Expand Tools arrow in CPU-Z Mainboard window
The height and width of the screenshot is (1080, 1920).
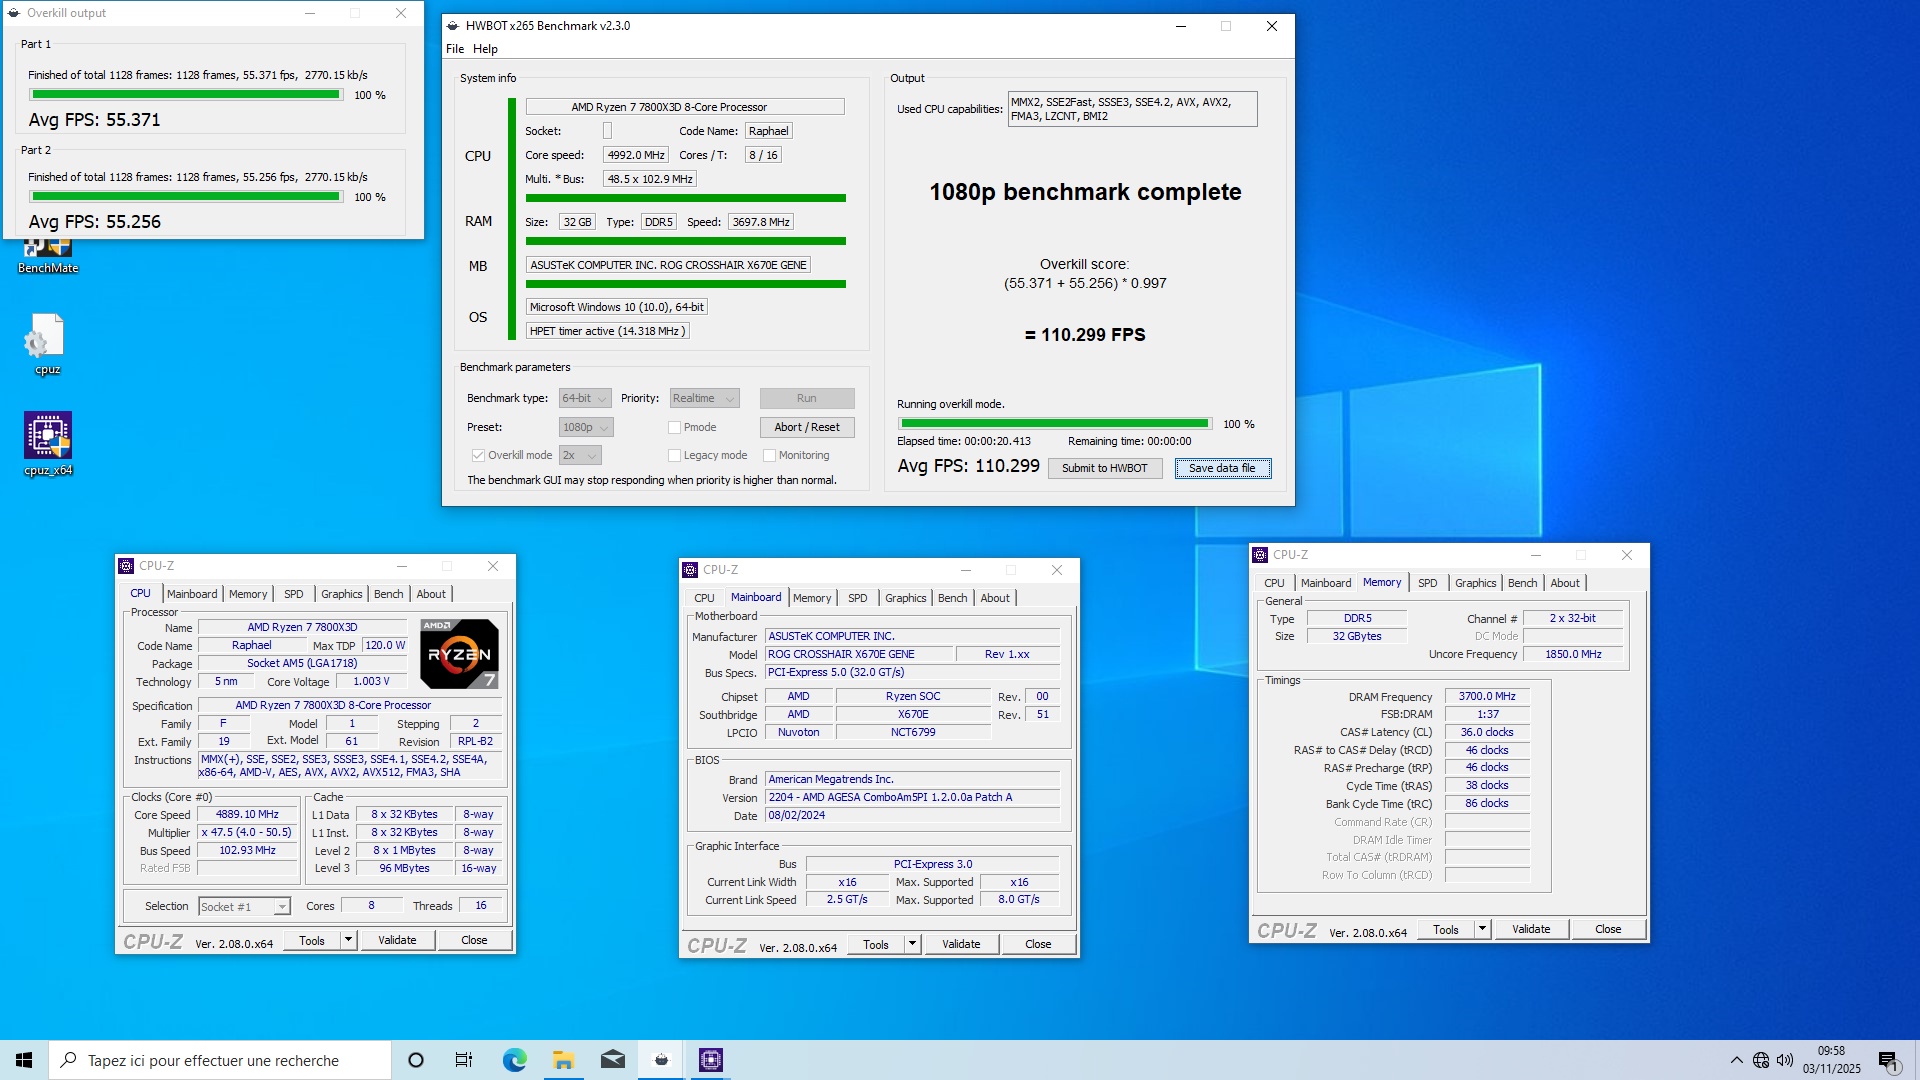912,944
